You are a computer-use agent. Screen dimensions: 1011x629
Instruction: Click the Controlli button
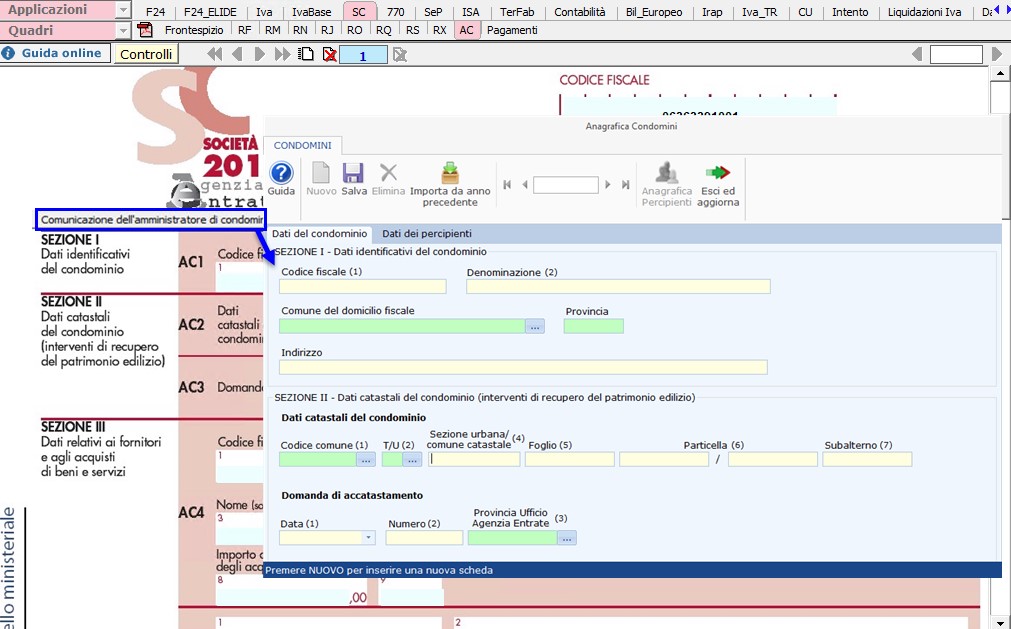146,54
